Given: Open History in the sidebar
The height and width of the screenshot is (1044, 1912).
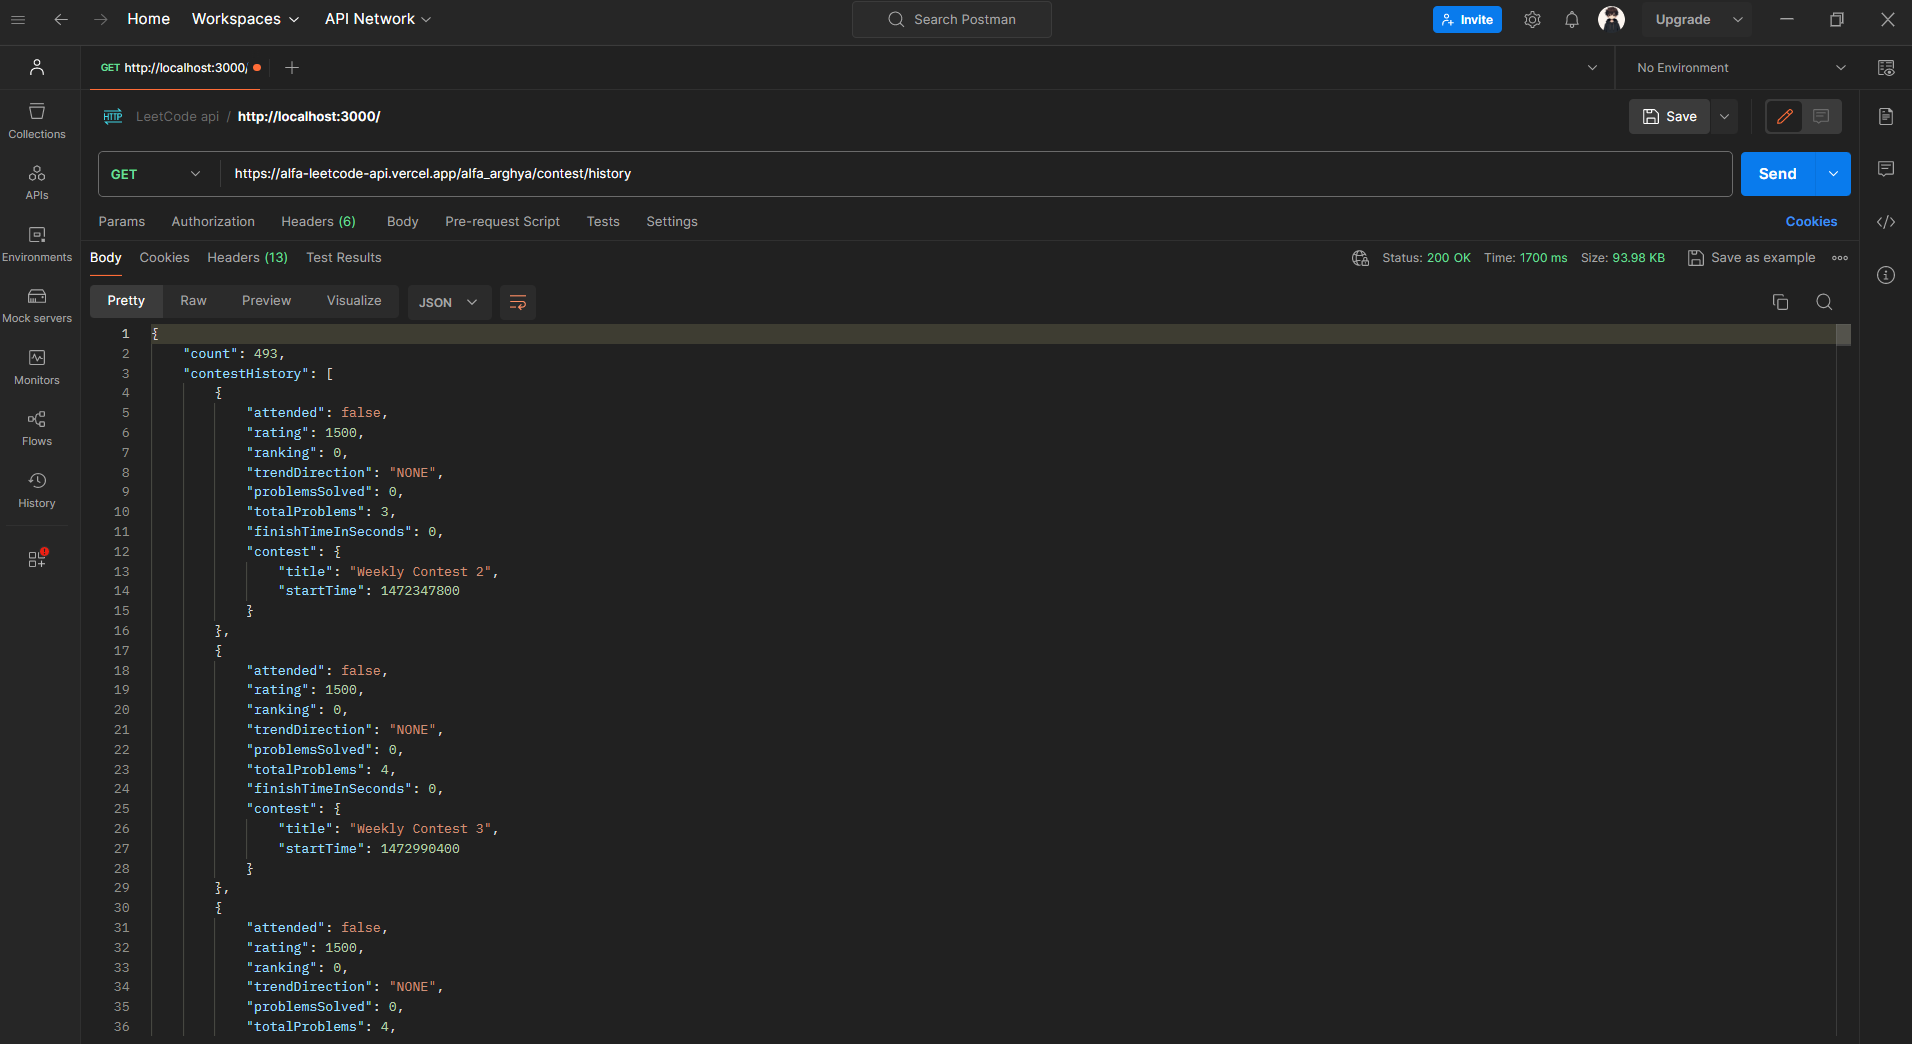Looking at the screenshot, I should pyautogui.click(x=37, y=490).
